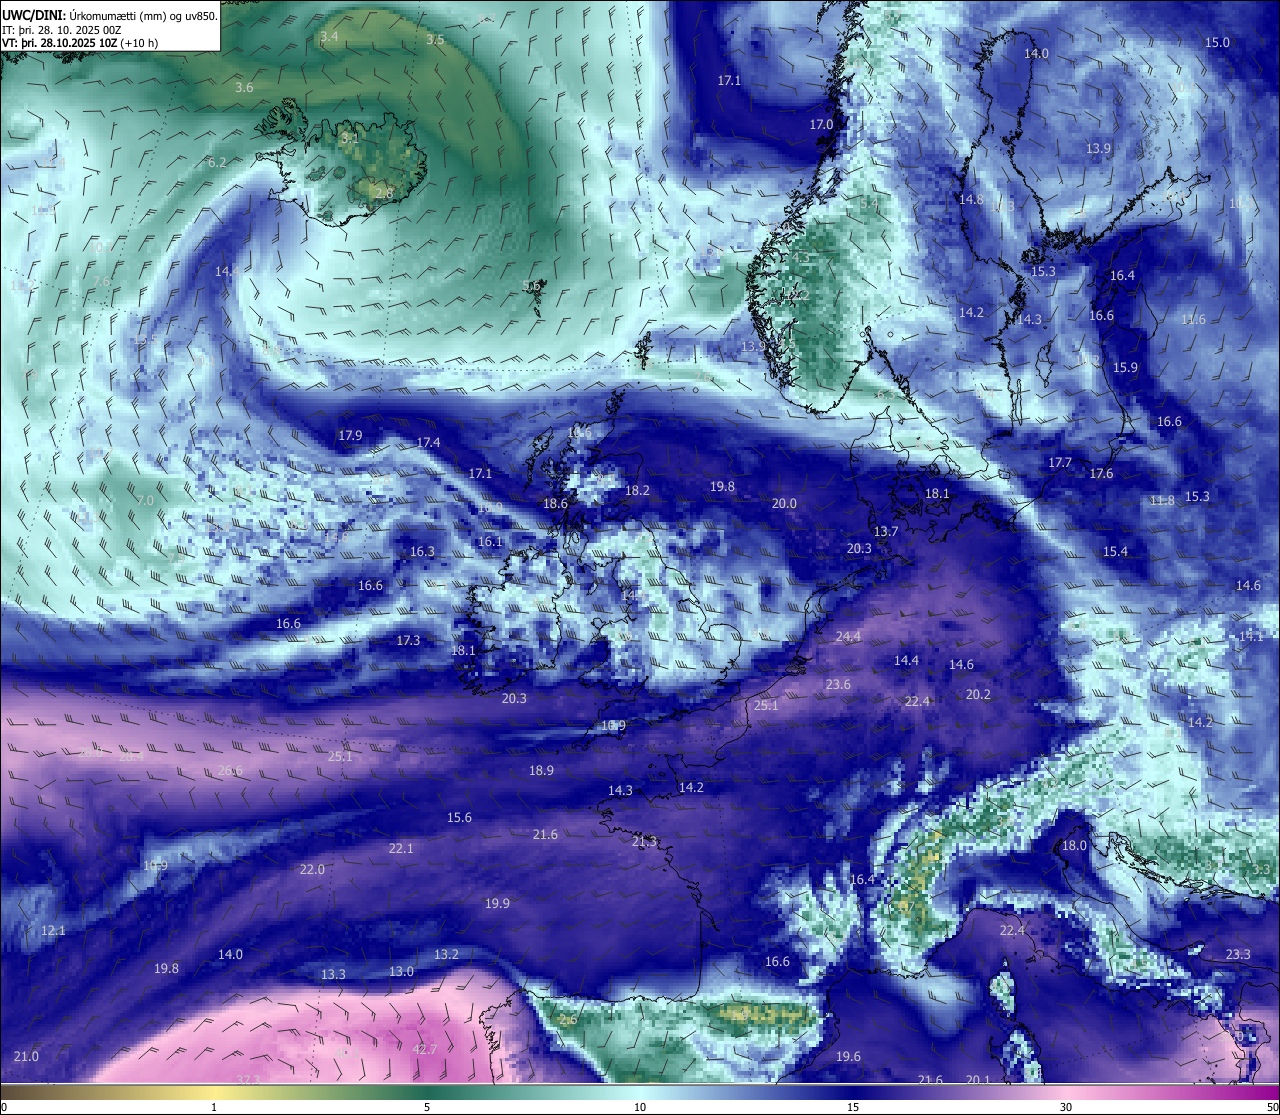The height and width of the screenshot is (1115, 1280).
Task: Click the 19.6 value label
Action: (848, 1057)
